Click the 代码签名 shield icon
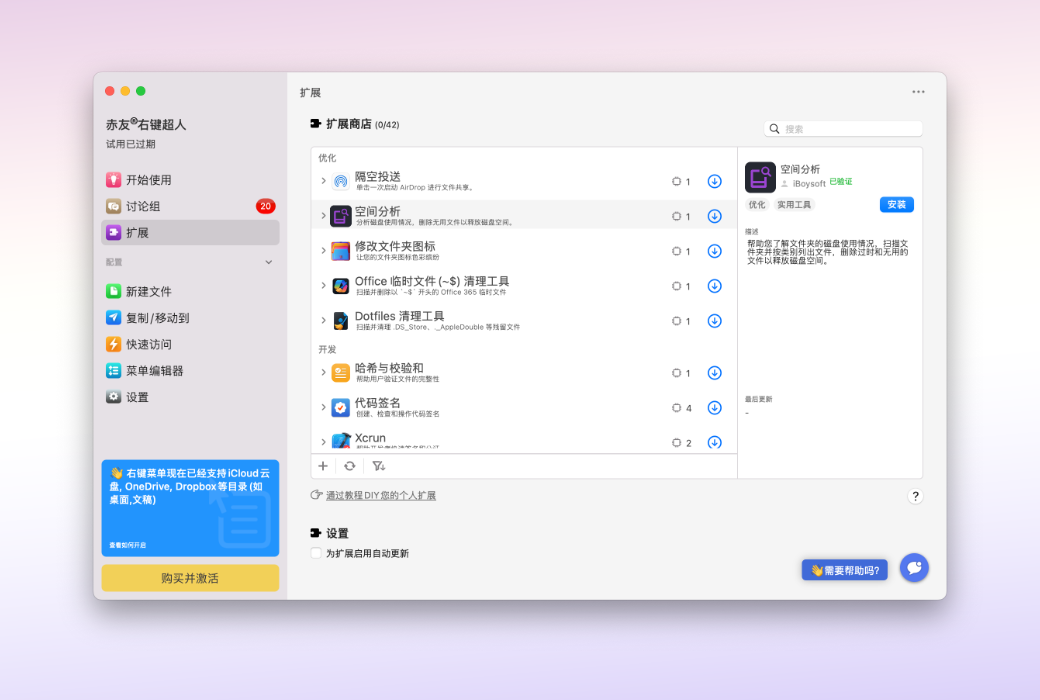 coord(341,407)
